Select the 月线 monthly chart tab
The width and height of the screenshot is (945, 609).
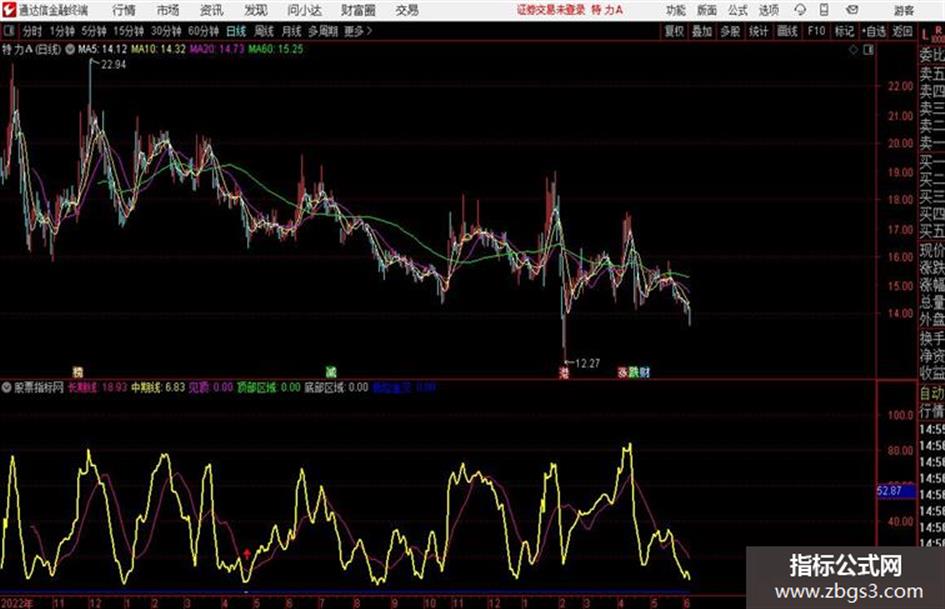292,31
